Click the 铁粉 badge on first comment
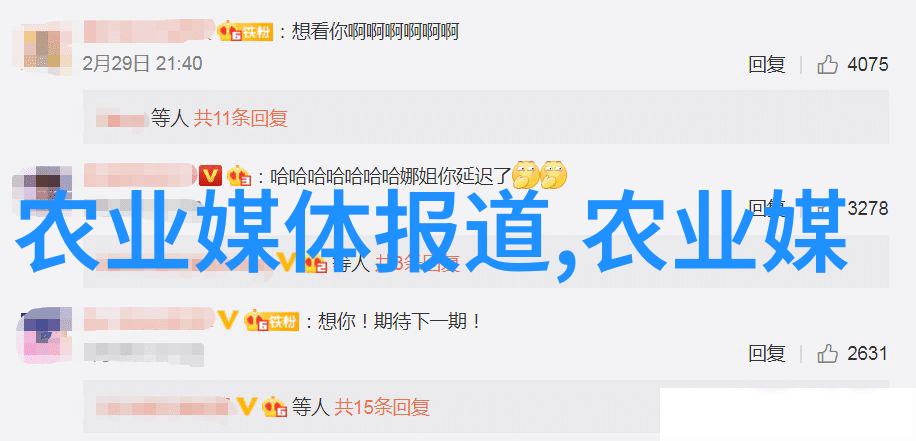Screen dimensions: 916x441 (246, 31)
